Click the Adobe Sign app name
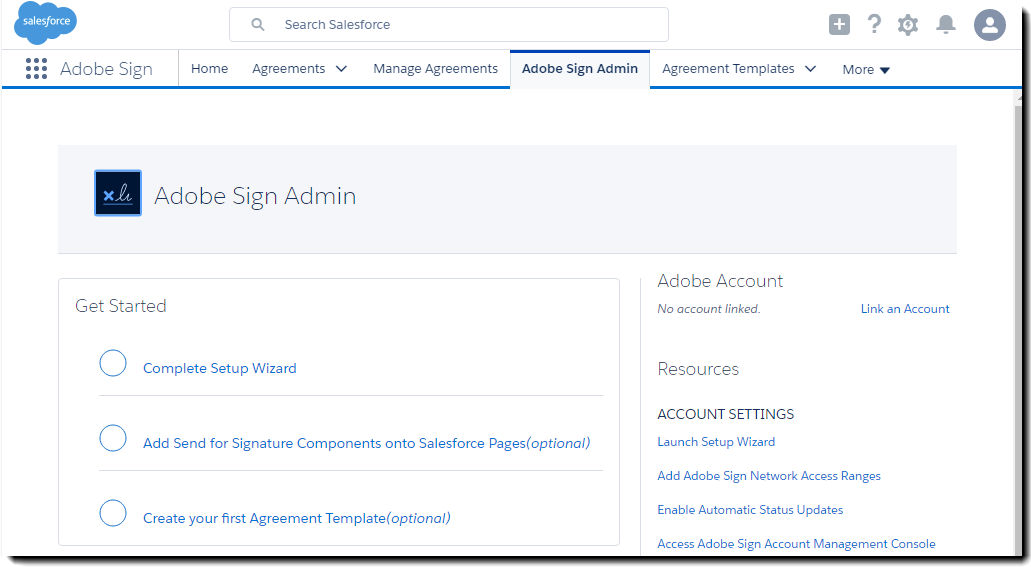Screen dimensions: 1031x567 point(106,69)
